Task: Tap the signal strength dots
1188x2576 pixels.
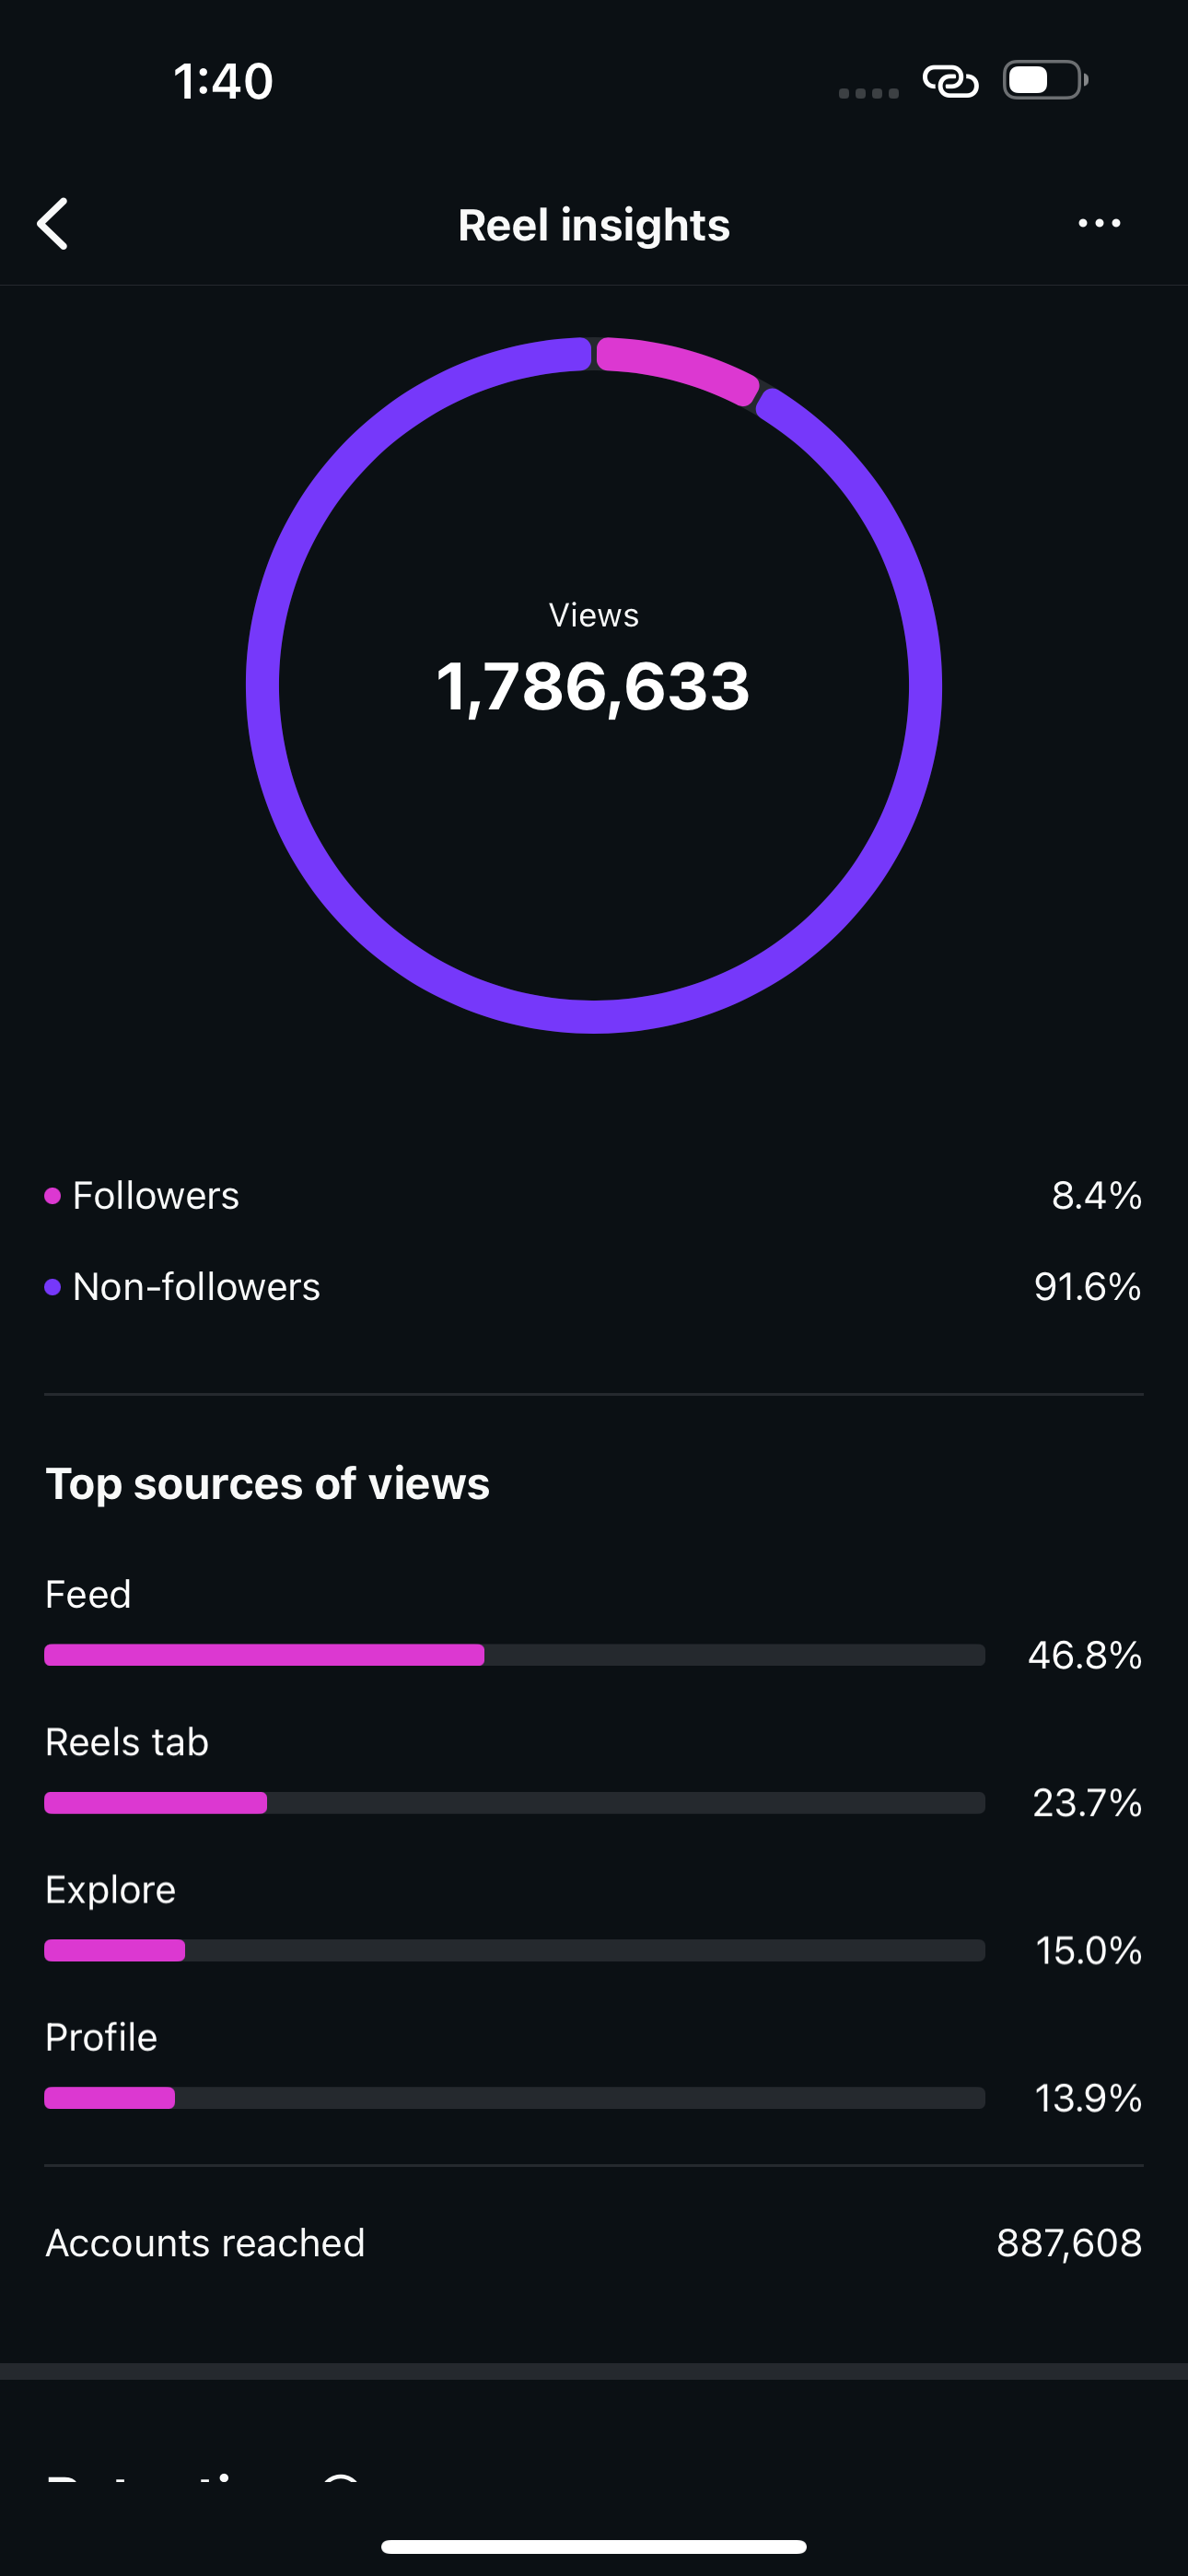Action: point(868,93)
